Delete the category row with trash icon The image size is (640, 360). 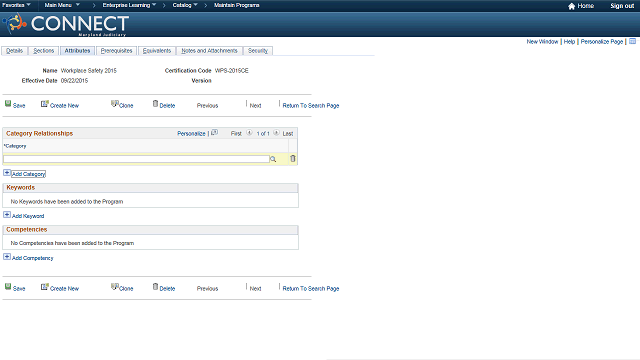[293, 158]
